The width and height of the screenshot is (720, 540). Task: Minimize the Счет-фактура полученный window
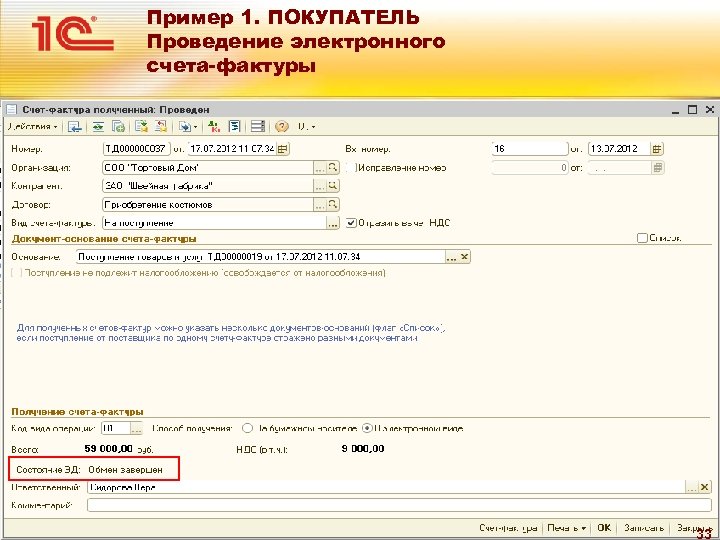point(675,111)
